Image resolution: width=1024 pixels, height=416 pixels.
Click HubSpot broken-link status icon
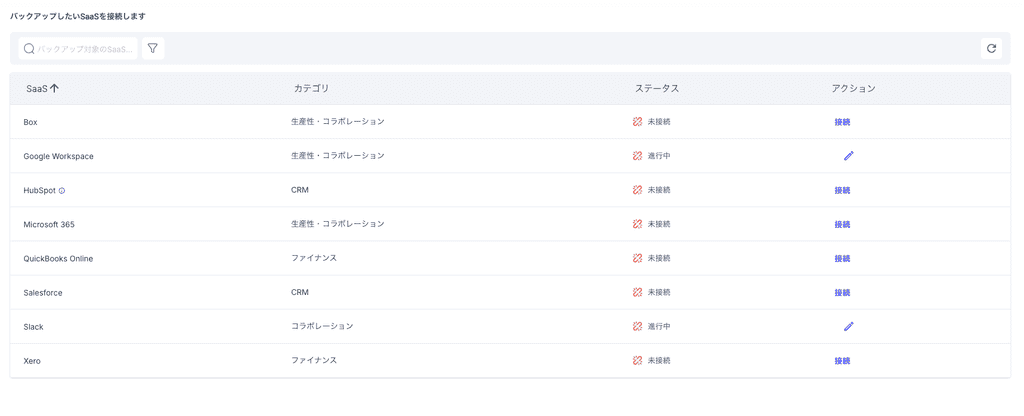[x=638, y=190]
